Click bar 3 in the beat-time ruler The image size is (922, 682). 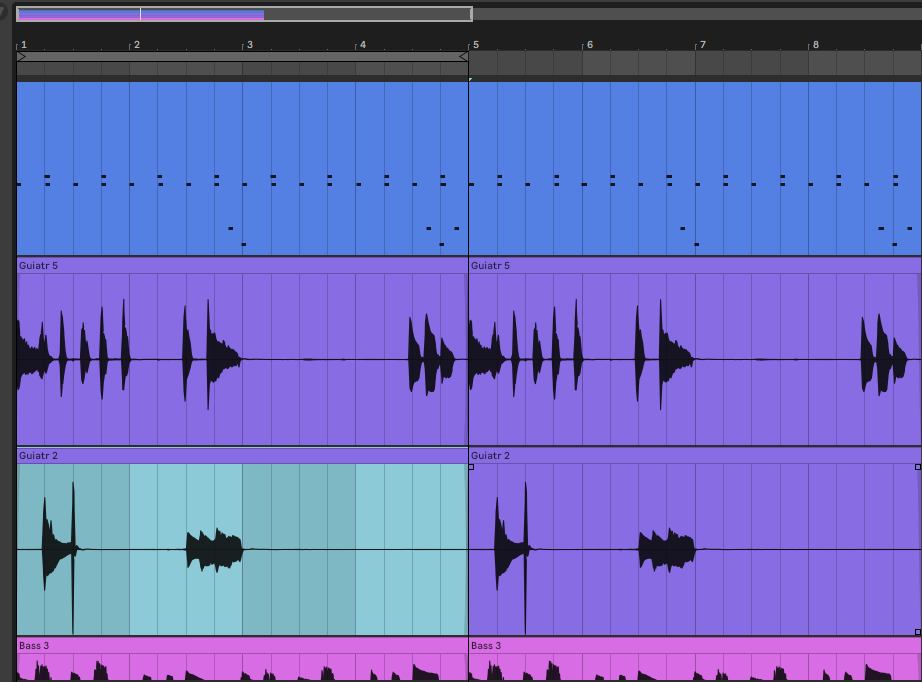click(x=249, y=45)
